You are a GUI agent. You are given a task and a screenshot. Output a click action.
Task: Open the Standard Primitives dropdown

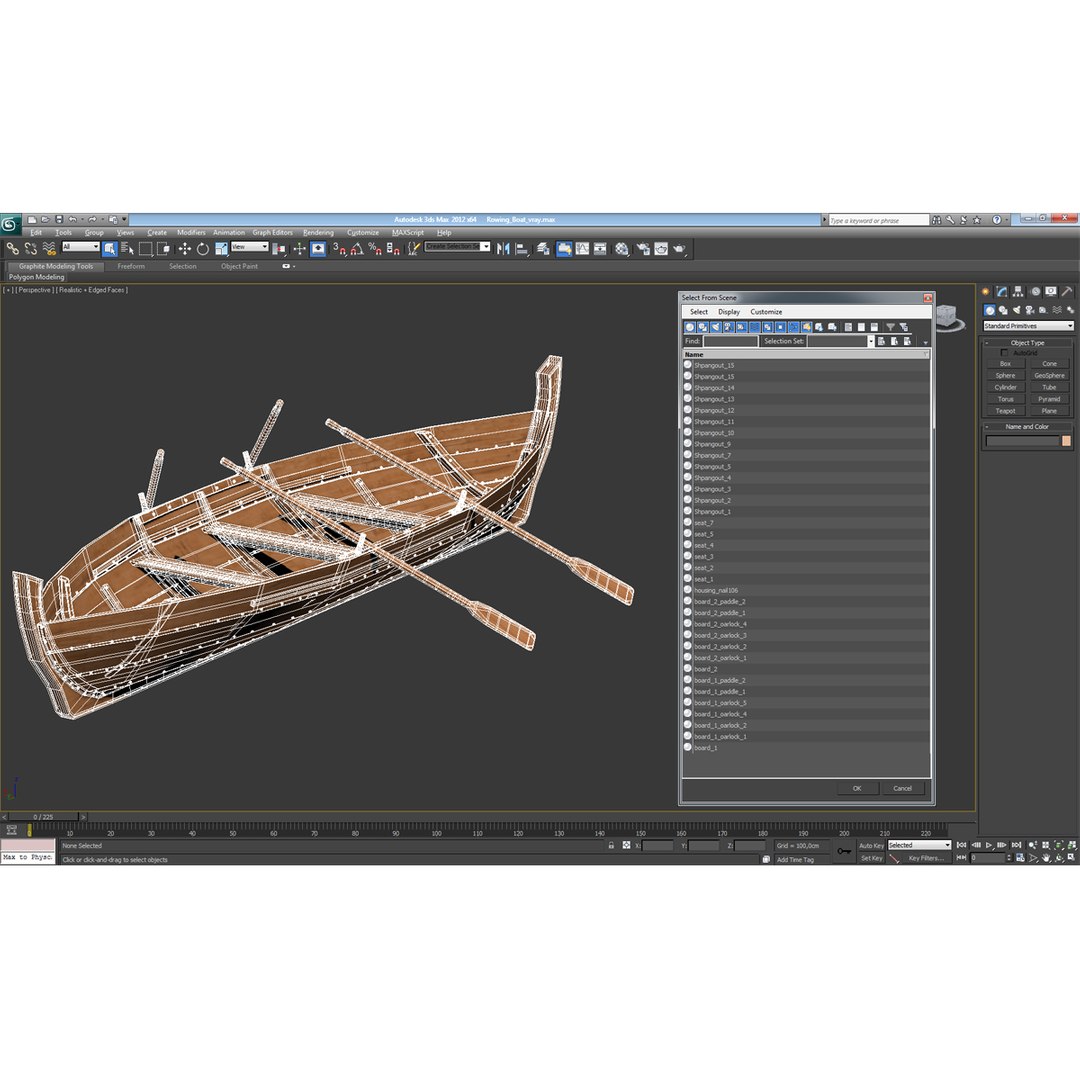coord(1028,326)
